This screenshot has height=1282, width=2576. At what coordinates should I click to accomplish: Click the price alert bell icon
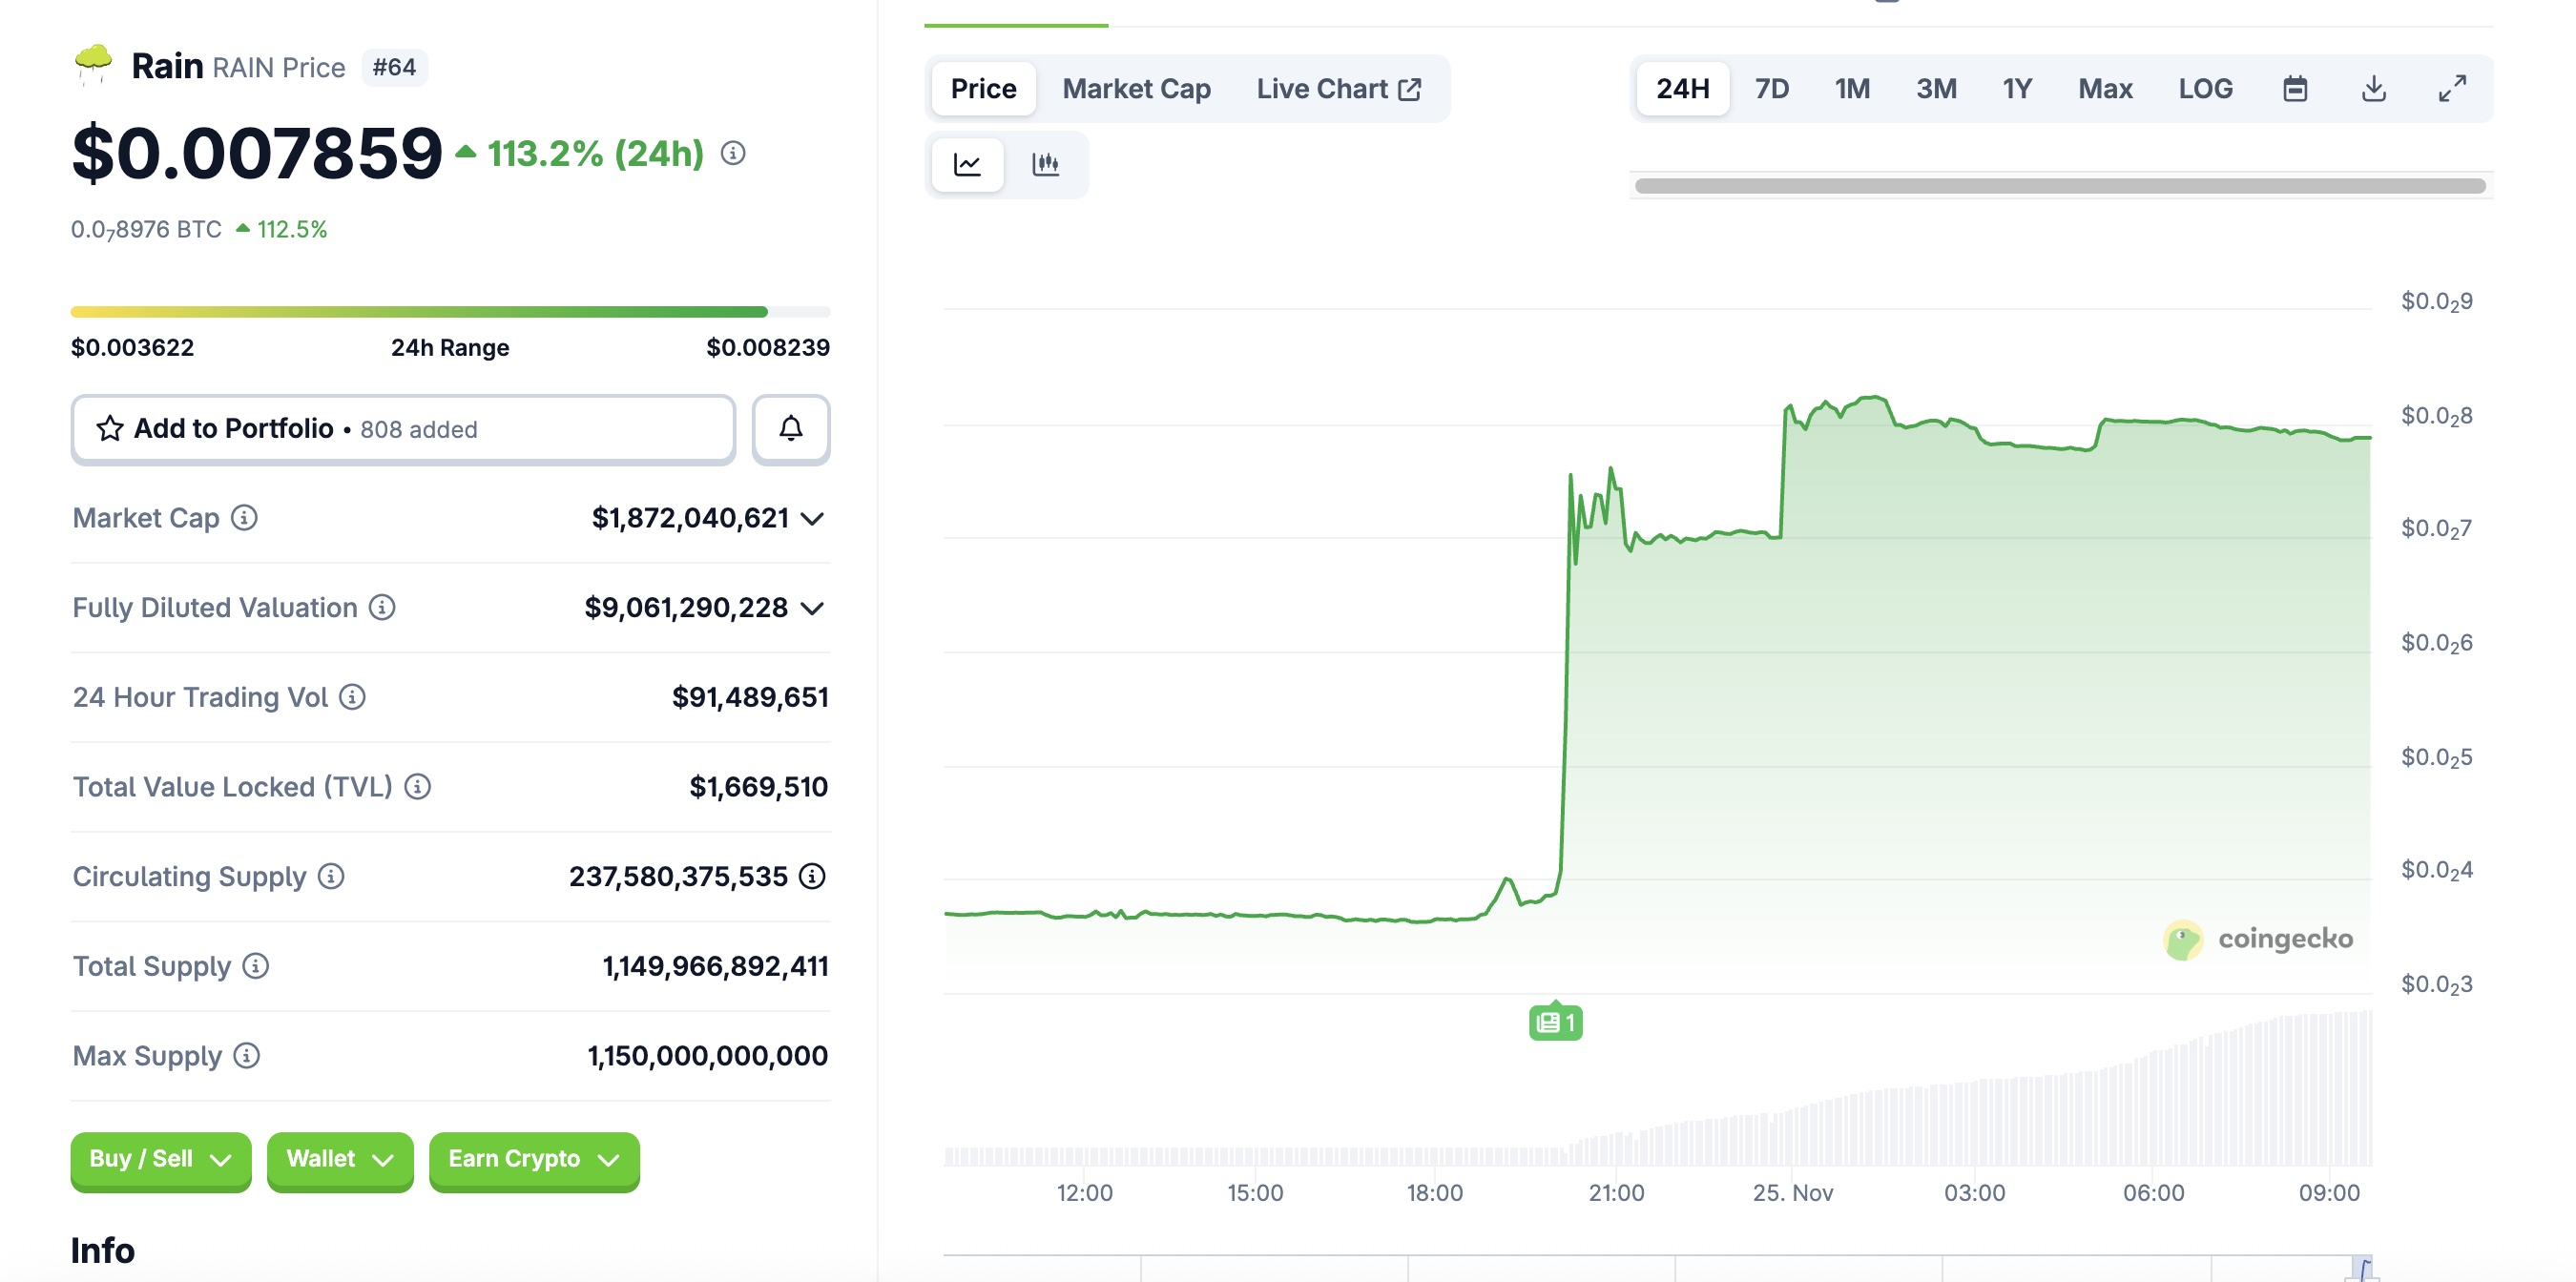(790, 429)
